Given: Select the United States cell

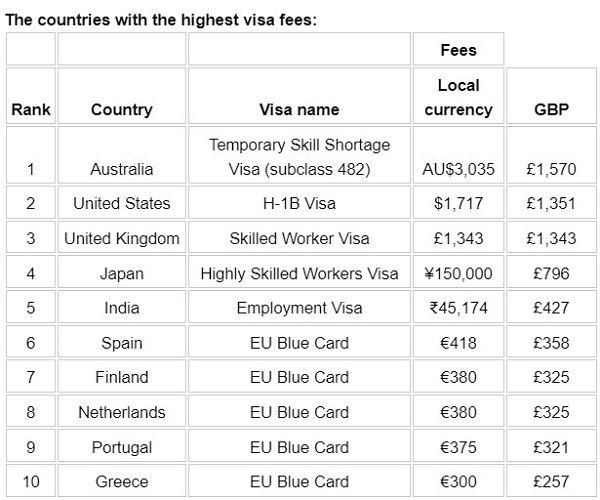Looking at the screenshot, I should coord(121,203).
